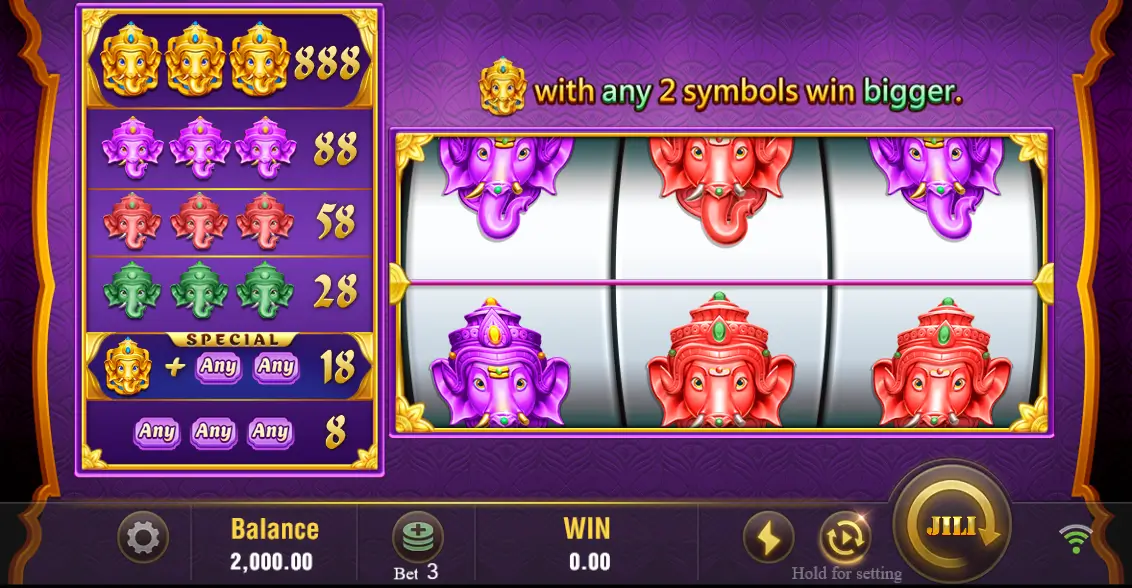Click the gold elephant in SPECIAL row

point(127,366)
